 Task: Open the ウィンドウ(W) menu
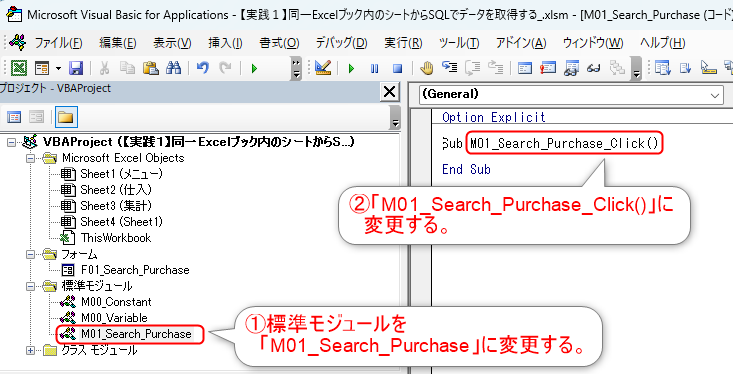tap(593, 43)
